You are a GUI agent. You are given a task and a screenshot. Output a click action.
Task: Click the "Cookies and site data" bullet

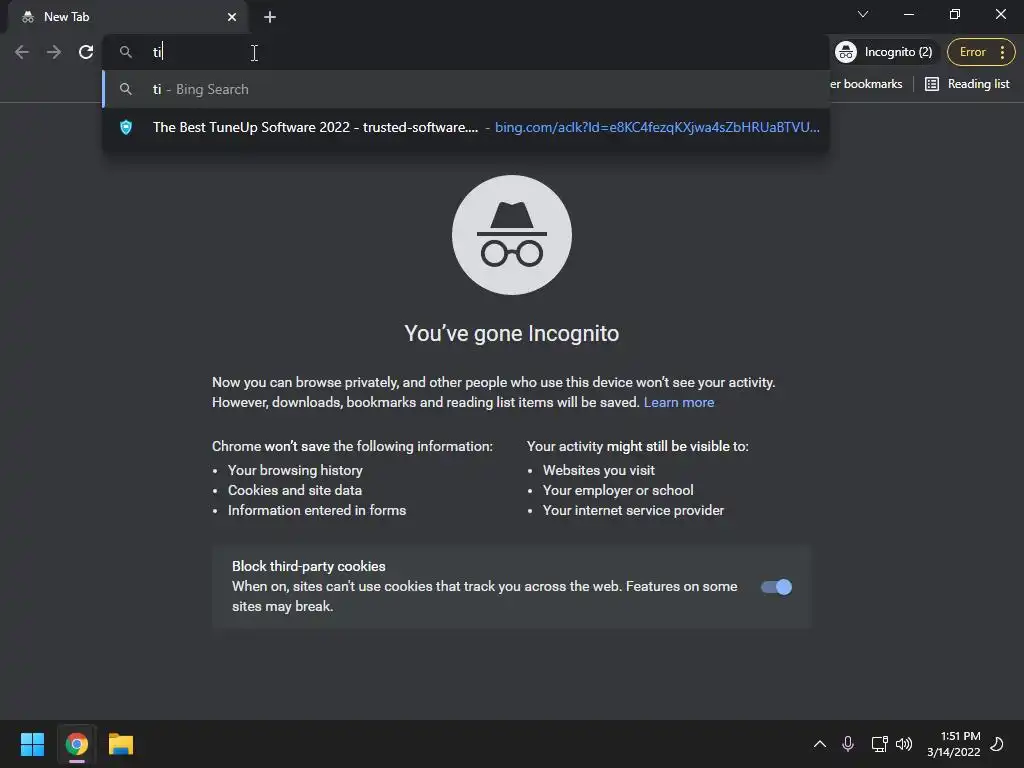click(x=295, y=490)
